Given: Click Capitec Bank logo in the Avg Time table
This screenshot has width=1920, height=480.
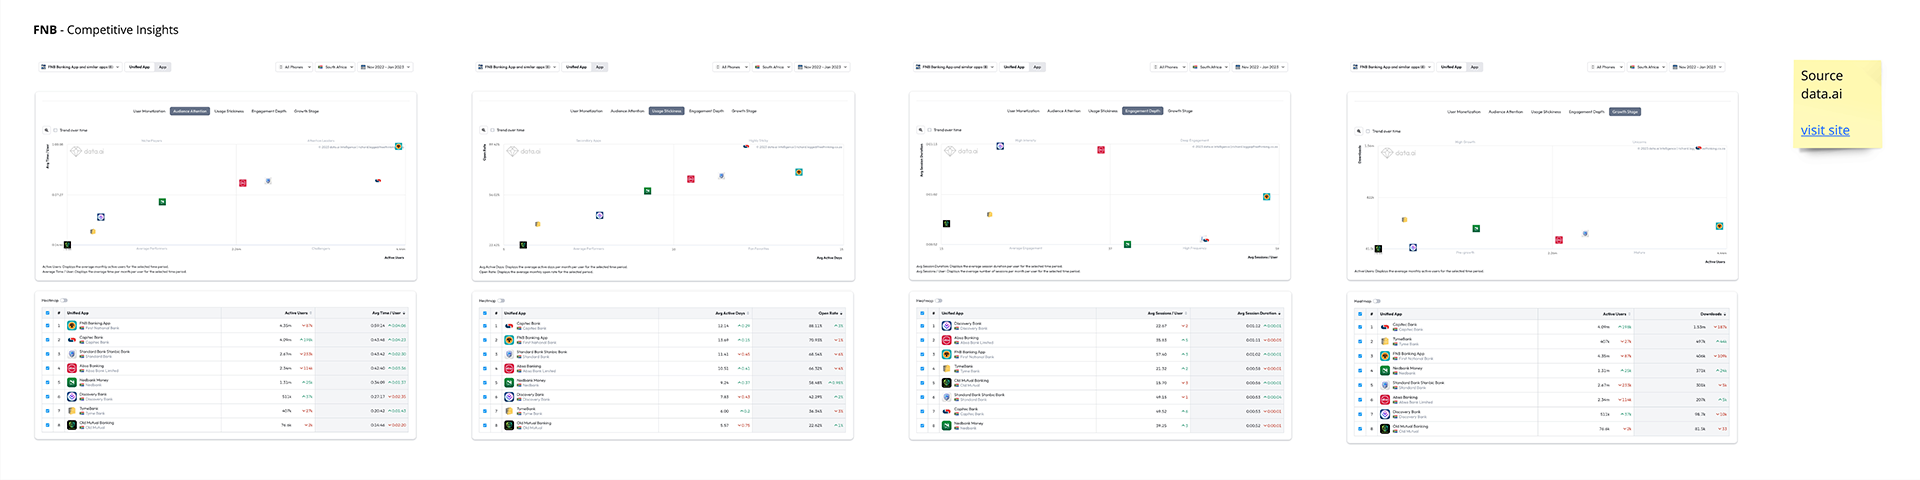Looking at the screenshot, I should 72,339.
